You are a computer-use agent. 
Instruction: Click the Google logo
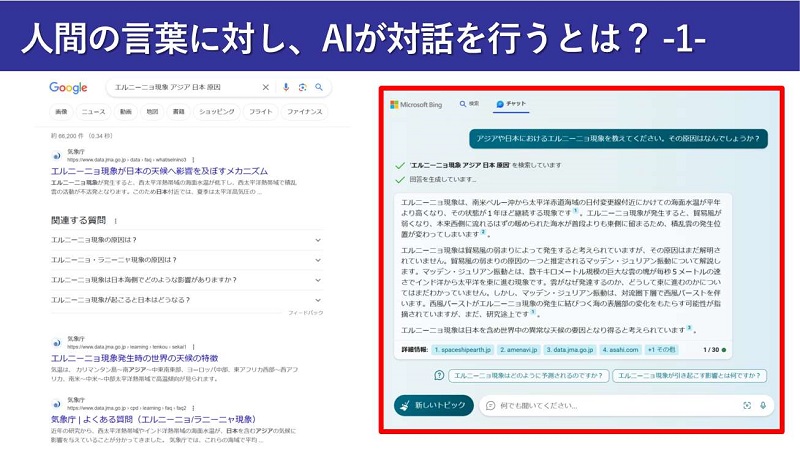[x=68, y=88]
